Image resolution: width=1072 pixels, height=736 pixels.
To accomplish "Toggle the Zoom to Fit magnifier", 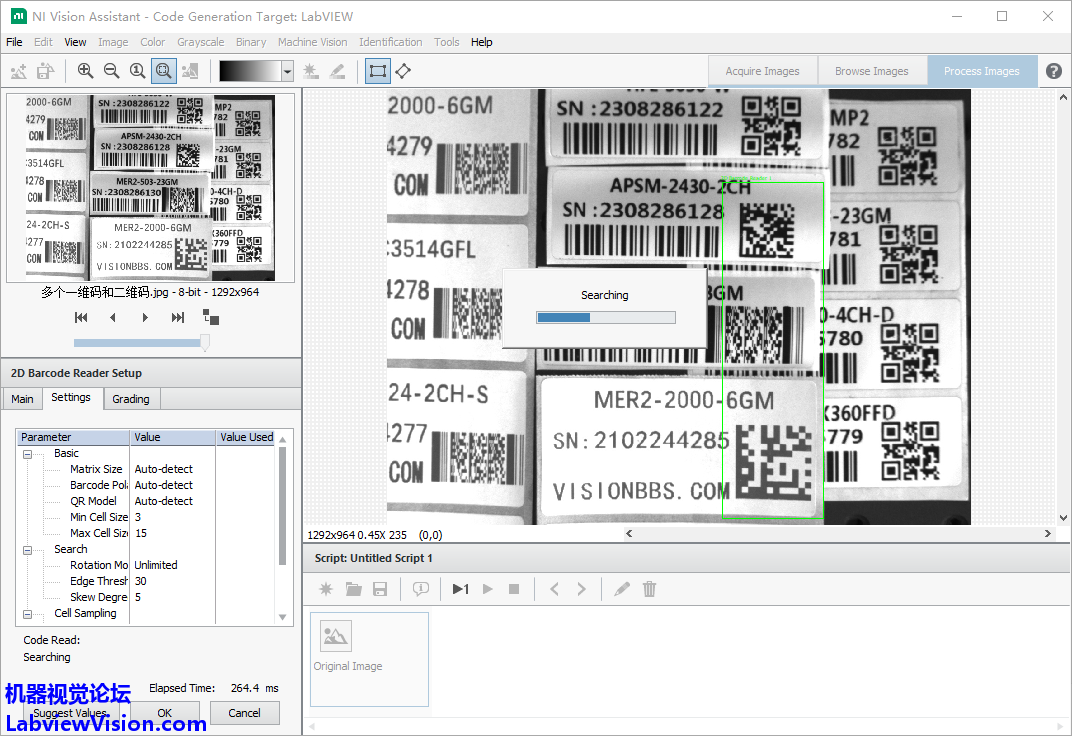I will click(x=163, y=71).
